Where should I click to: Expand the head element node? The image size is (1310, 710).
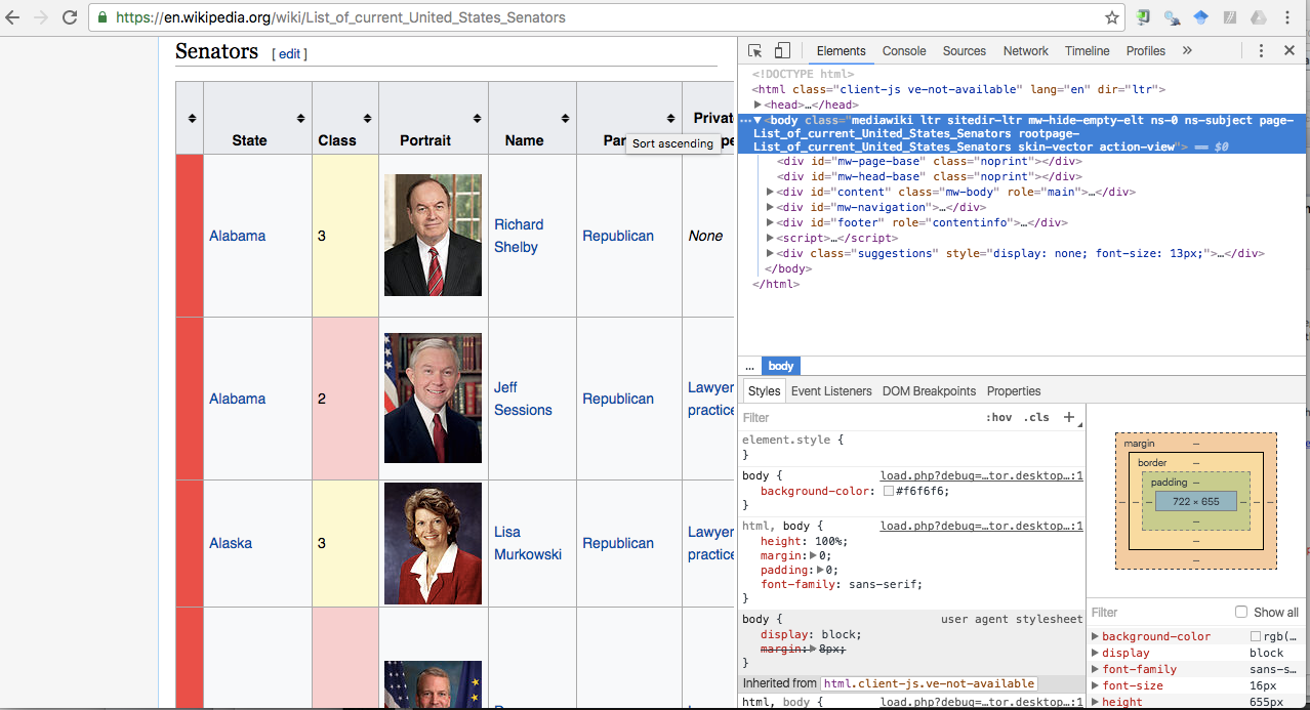pyautogui.click(x=758, y=105)
